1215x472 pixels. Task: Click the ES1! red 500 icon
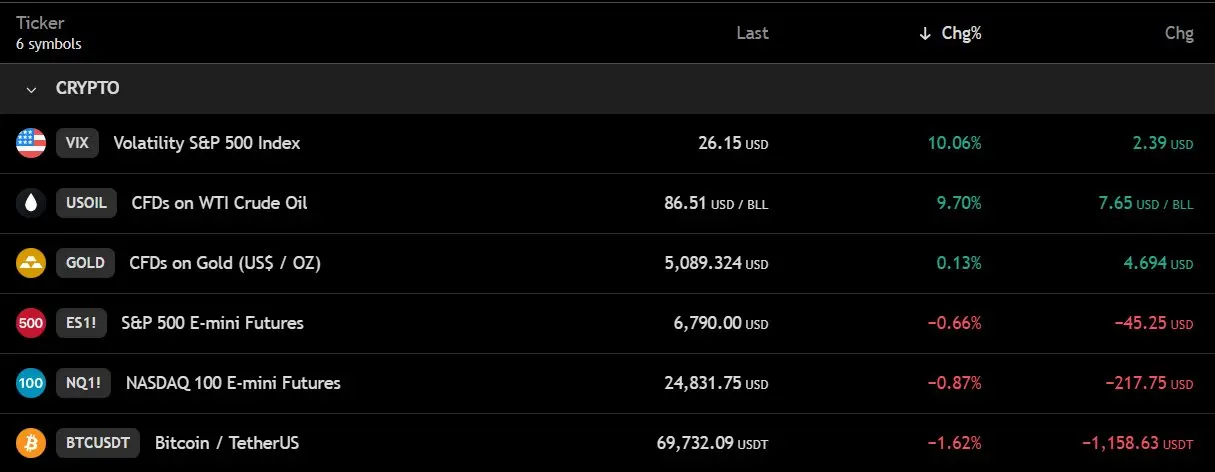(31, 323)
